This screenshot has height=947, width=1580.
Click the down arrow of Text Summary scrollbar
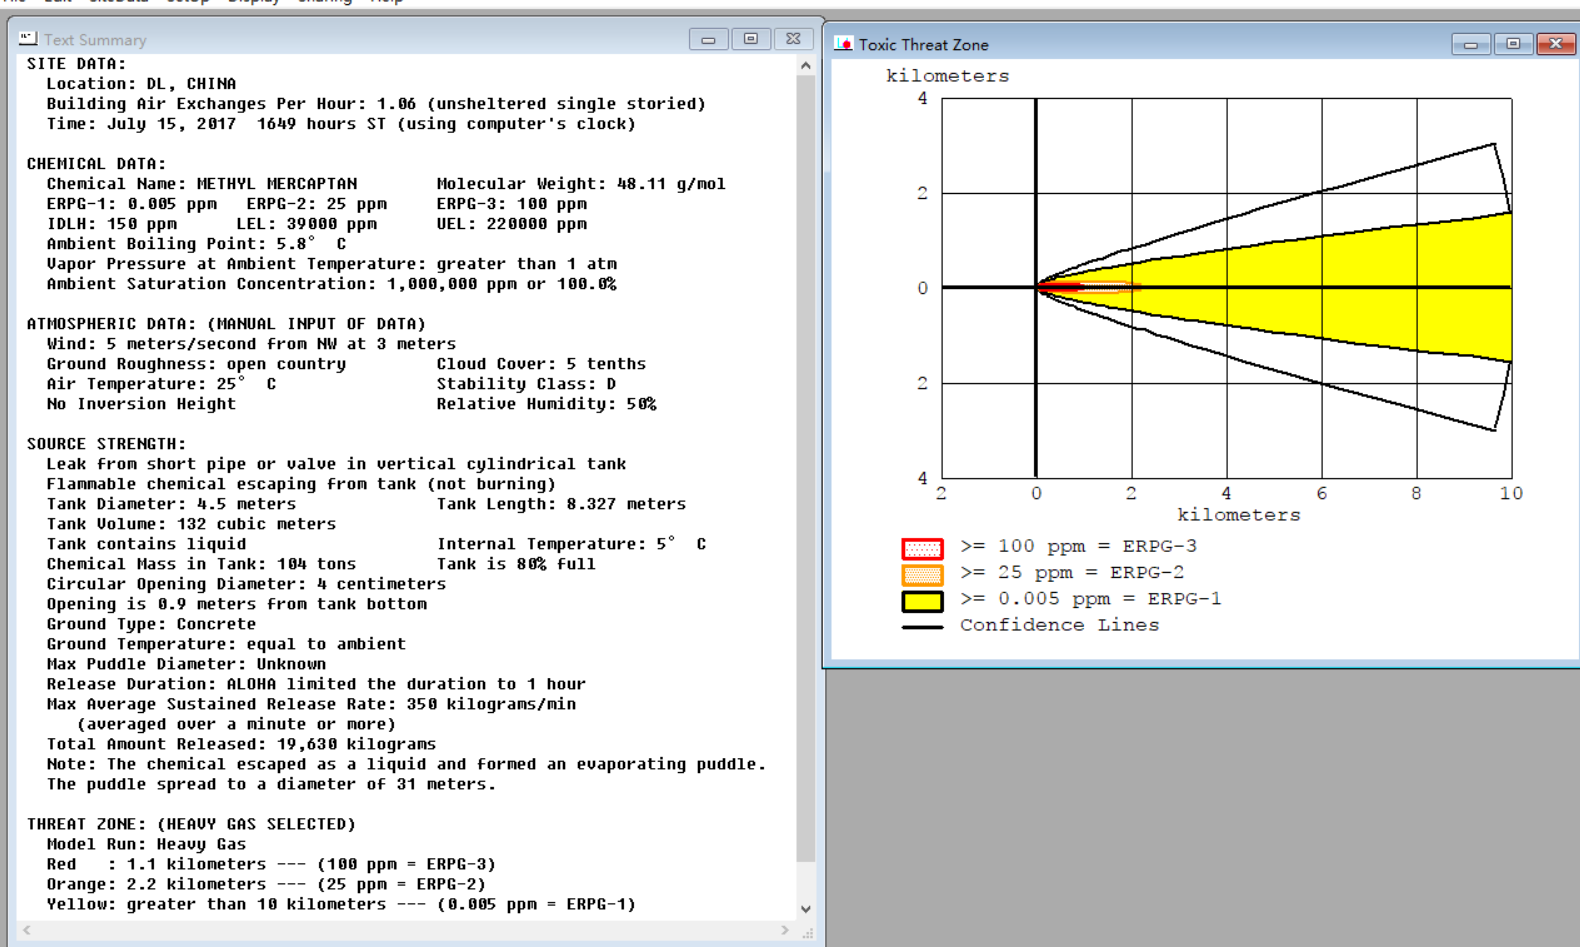tap(806, 909)
